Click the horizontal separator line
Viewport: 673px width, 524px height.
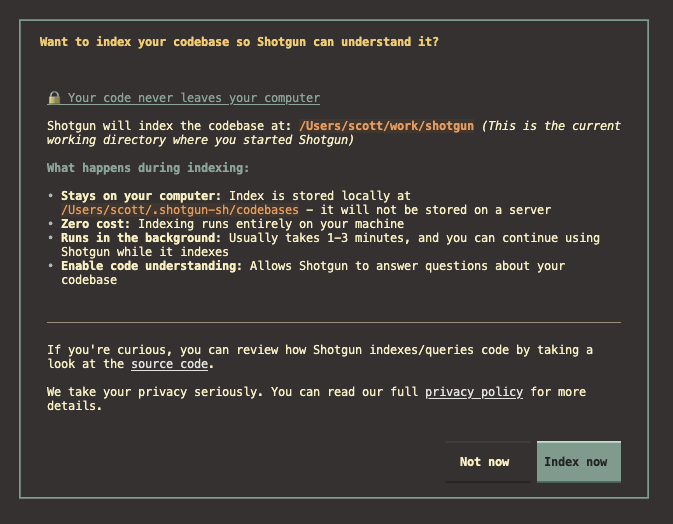pos(333,322)
